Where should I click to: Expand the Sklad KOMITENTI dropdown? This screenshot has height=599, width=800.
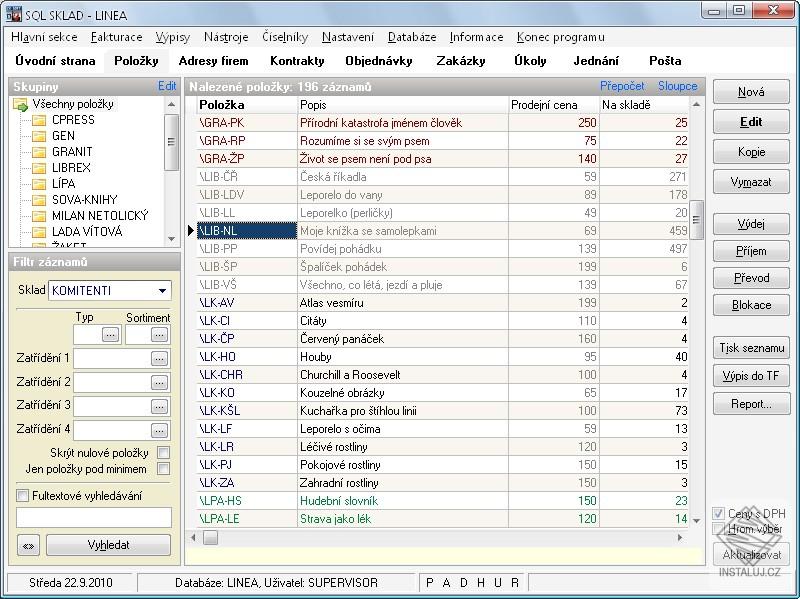click(x=162, y=291)
